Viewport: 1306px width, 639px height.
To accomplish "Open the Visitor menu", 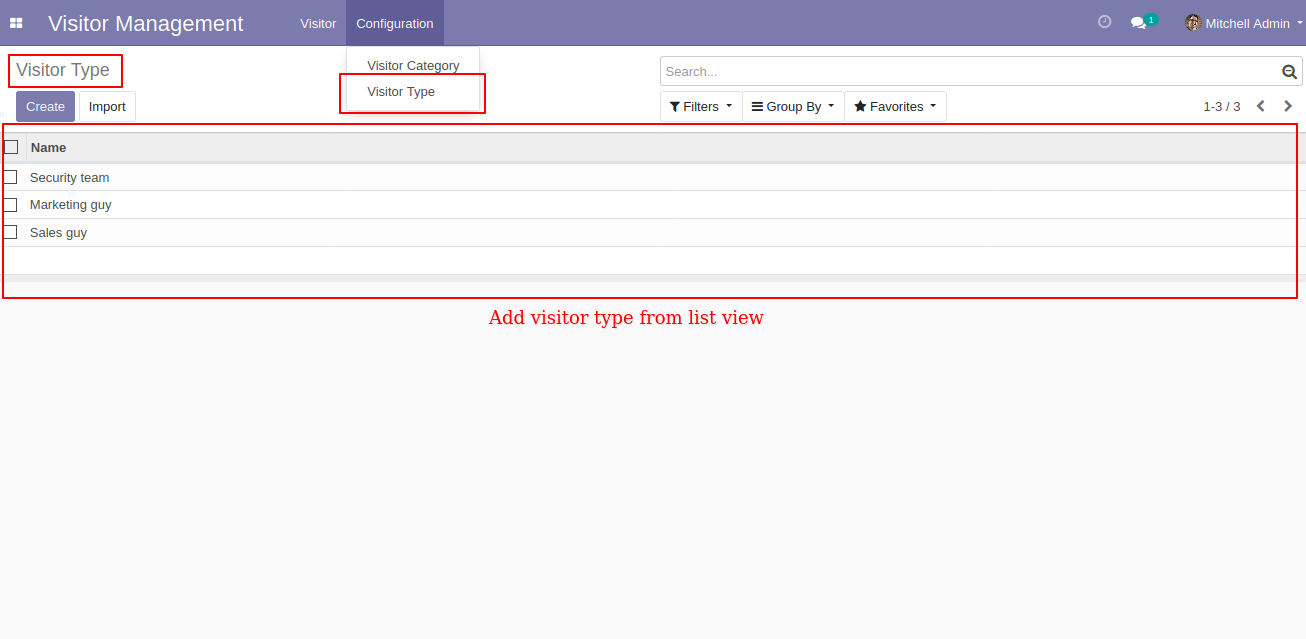I will click(318, 23).
